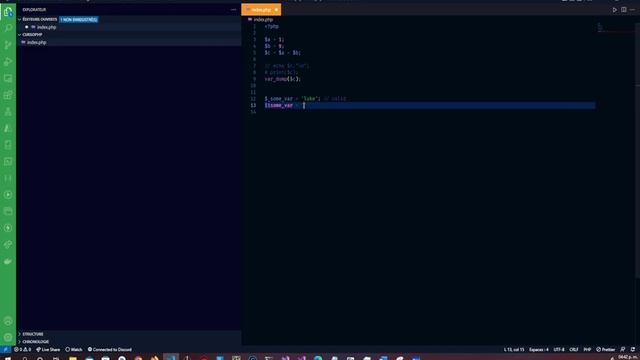Viewport: 640px width, 360px height.
Task: Click Watch in the status bar
Action: point(74,350)
